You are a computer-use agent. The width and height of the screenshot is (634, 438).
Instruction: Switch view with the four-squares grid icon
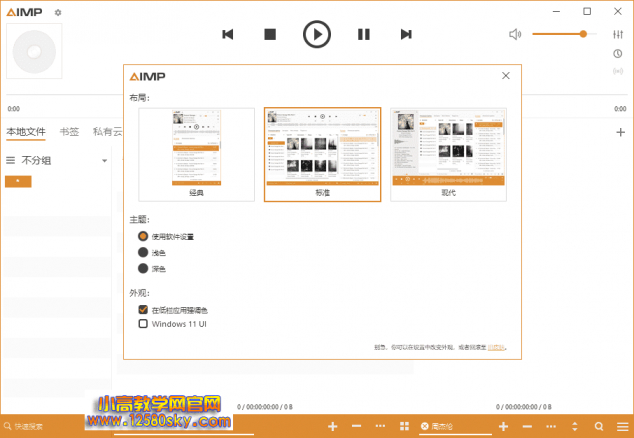(x=404, y=426)
